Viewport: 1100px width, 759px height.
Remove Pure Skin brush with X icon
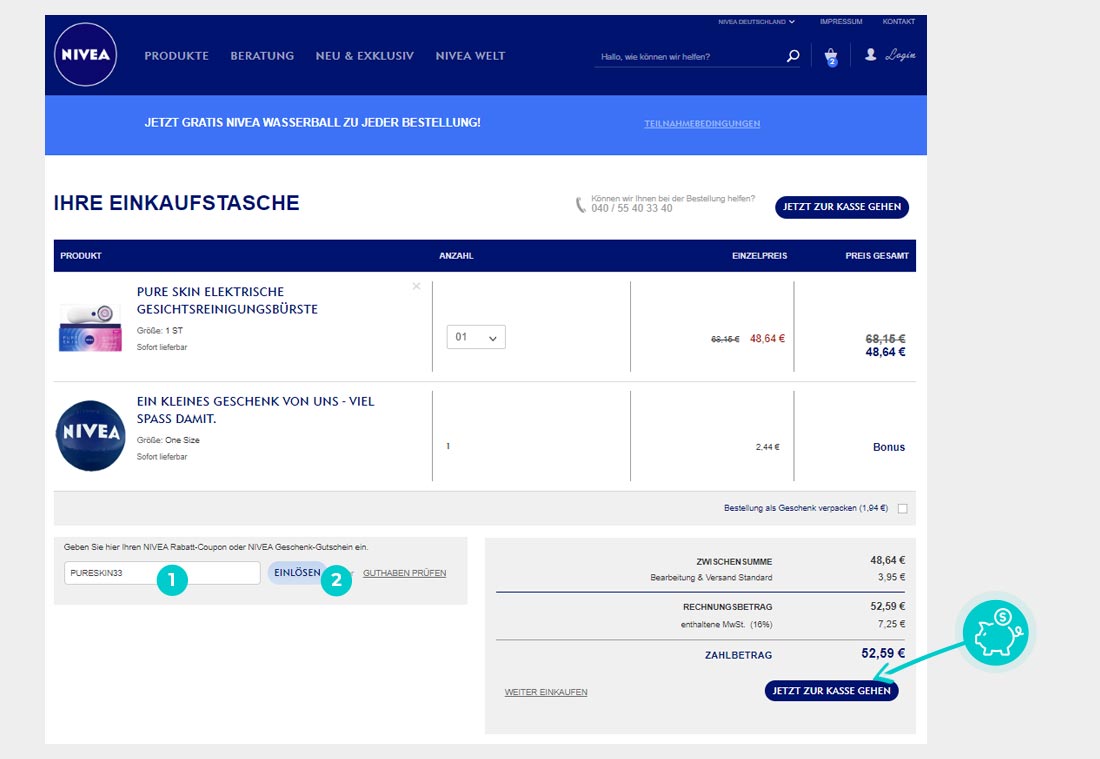pyautogui.click(x=417, y=287)
